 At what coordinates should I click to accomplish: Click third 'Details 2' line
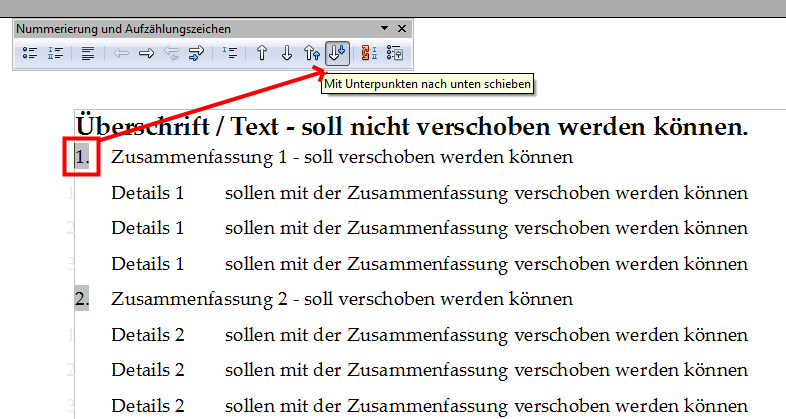430,406
